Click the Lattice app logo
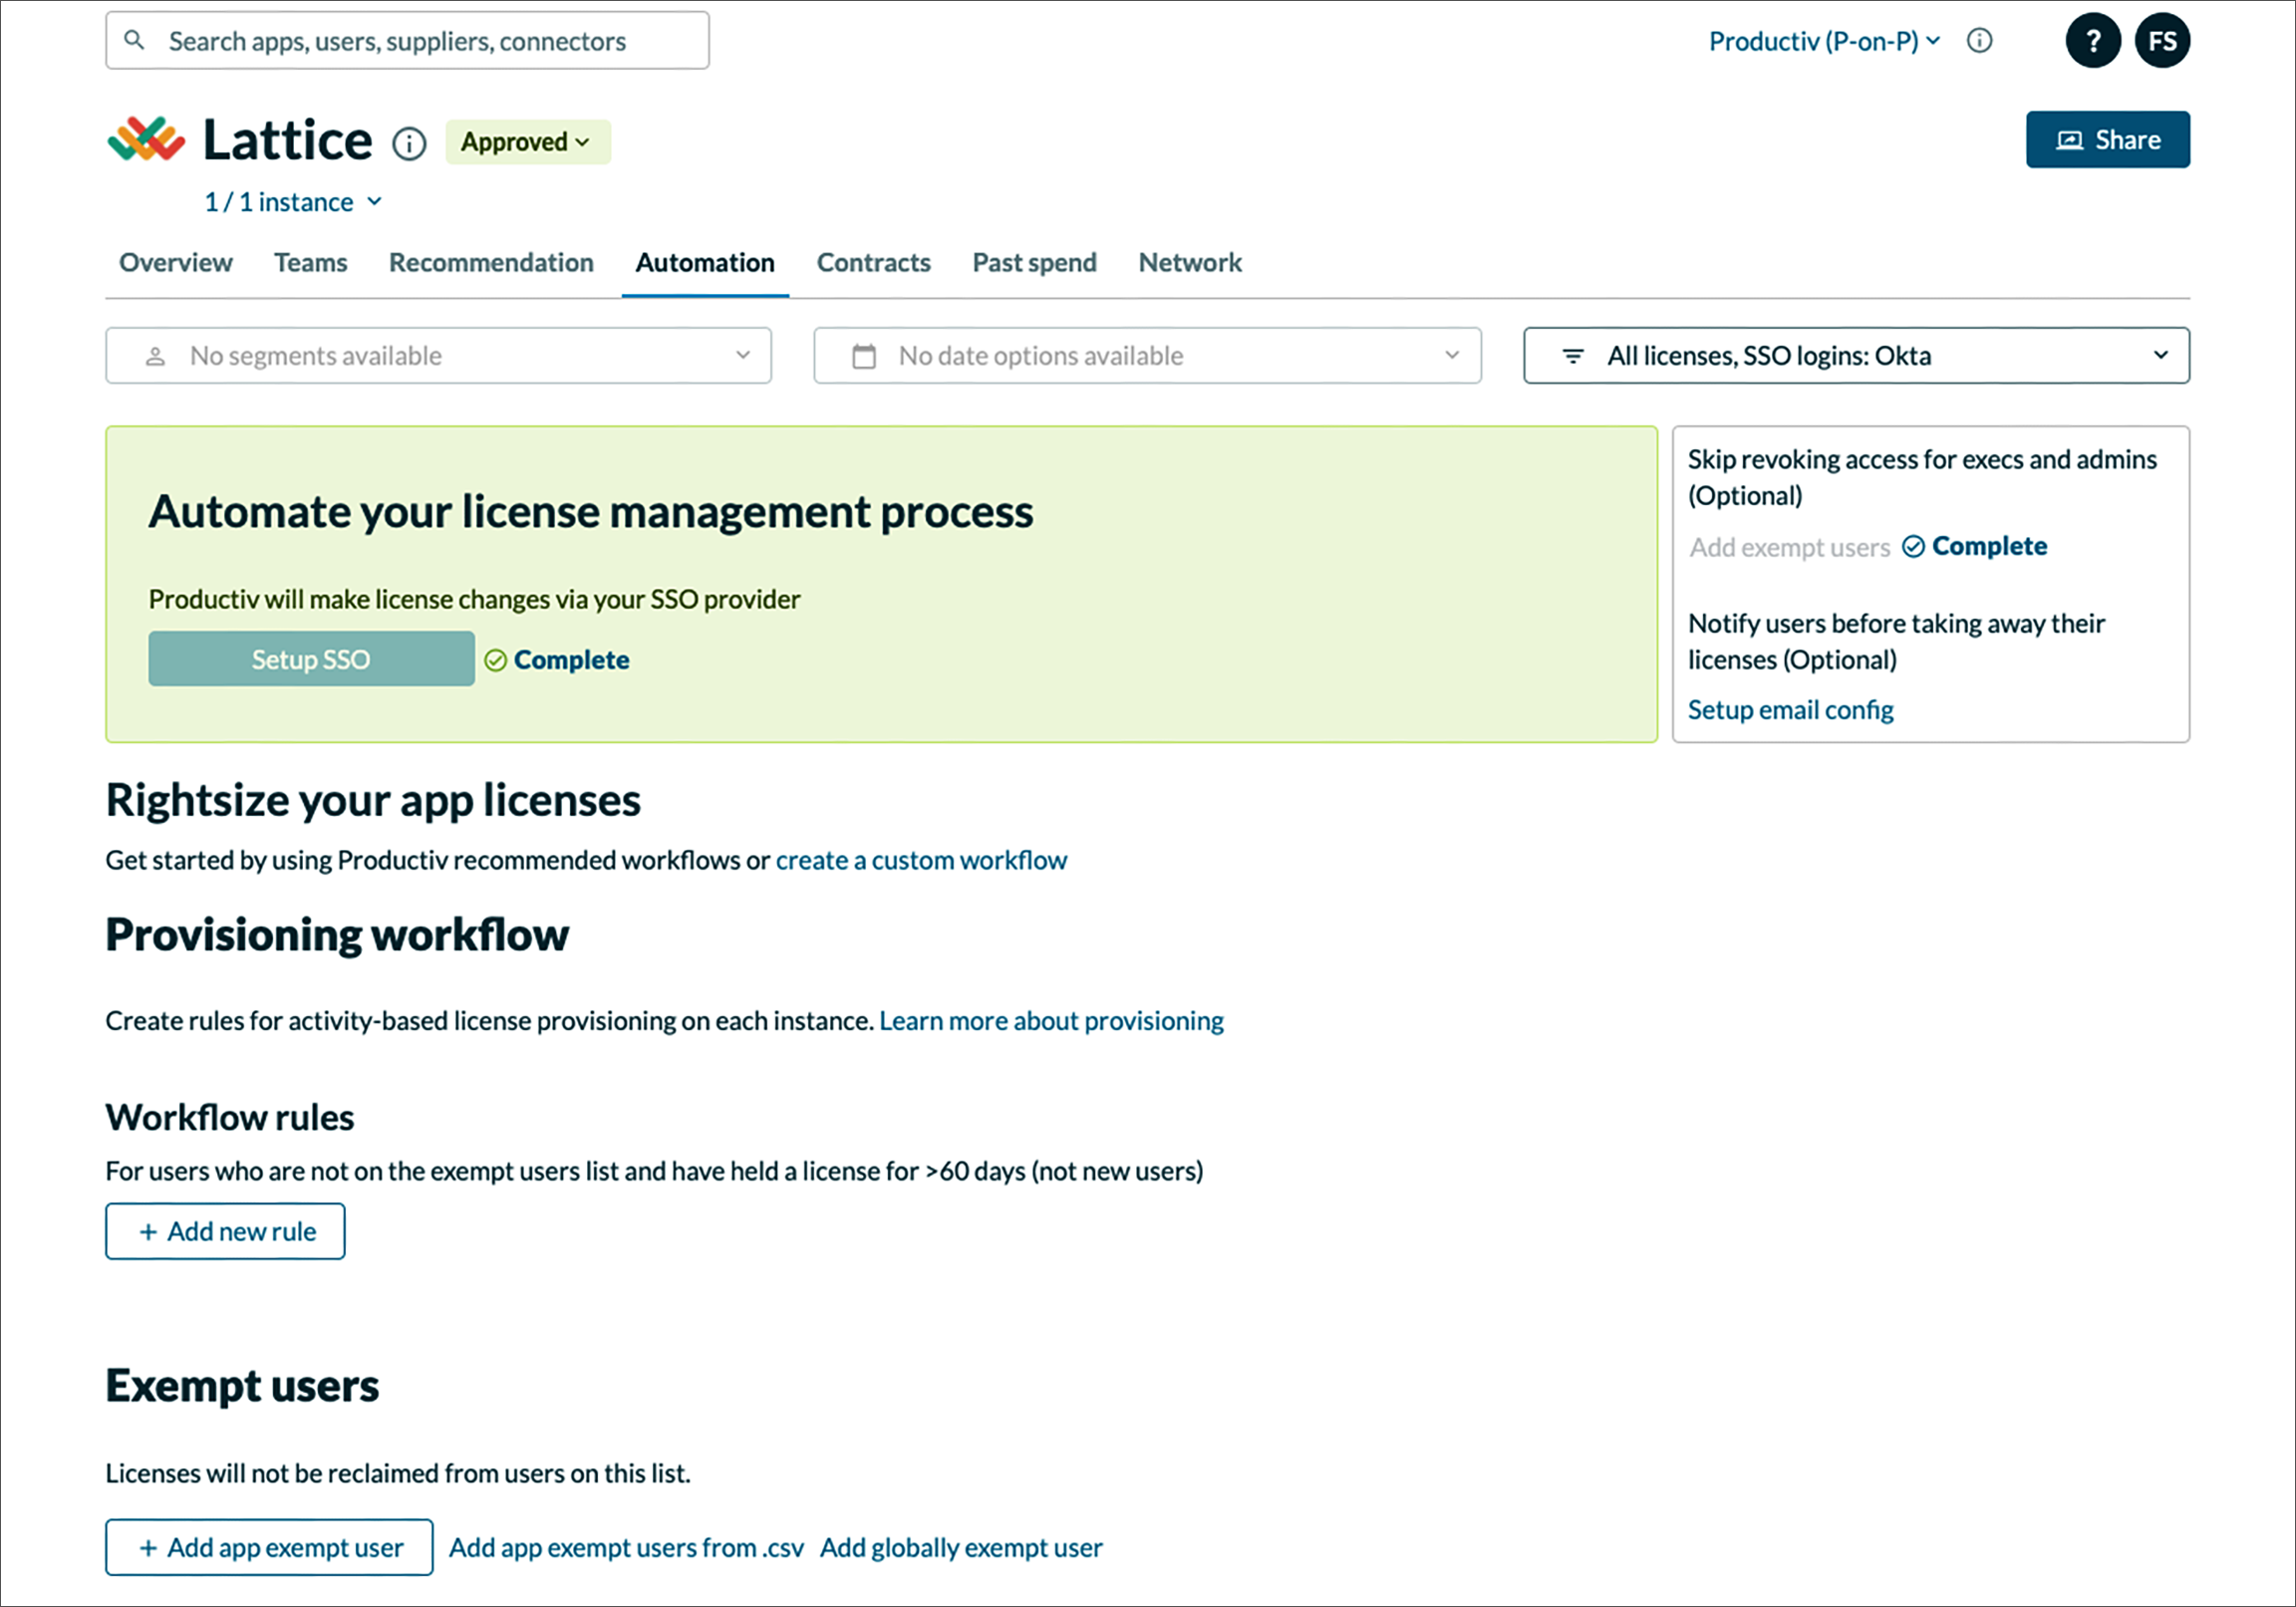2296x1607 pixels. [146, 140]
